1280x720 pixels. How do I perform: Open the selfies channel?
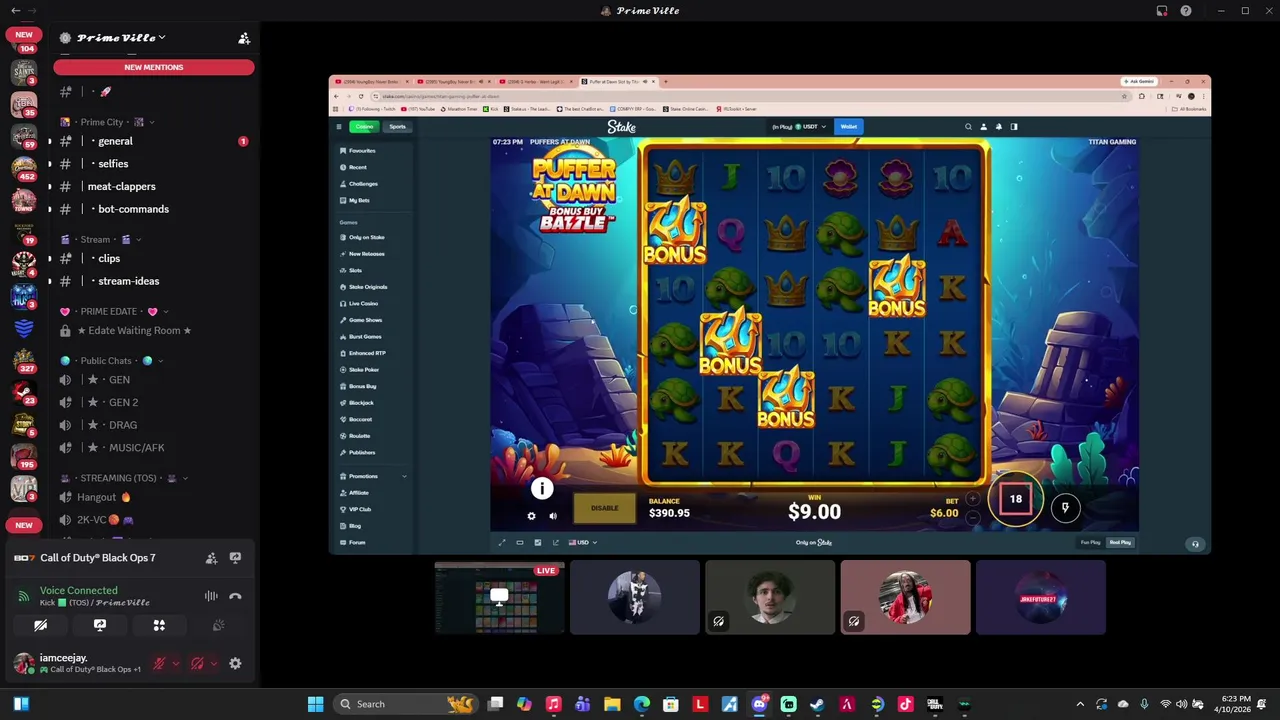point(154,164)
